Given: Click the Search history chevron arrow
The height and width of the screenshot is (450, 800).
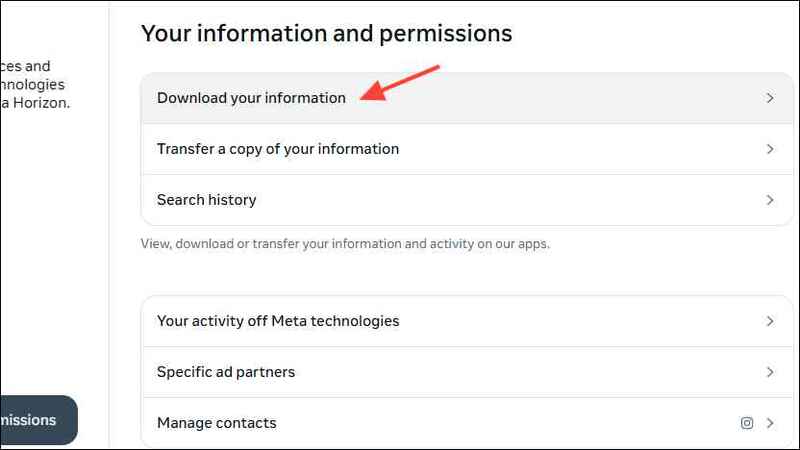Looking at the screenshot, I should pos(770,200).
